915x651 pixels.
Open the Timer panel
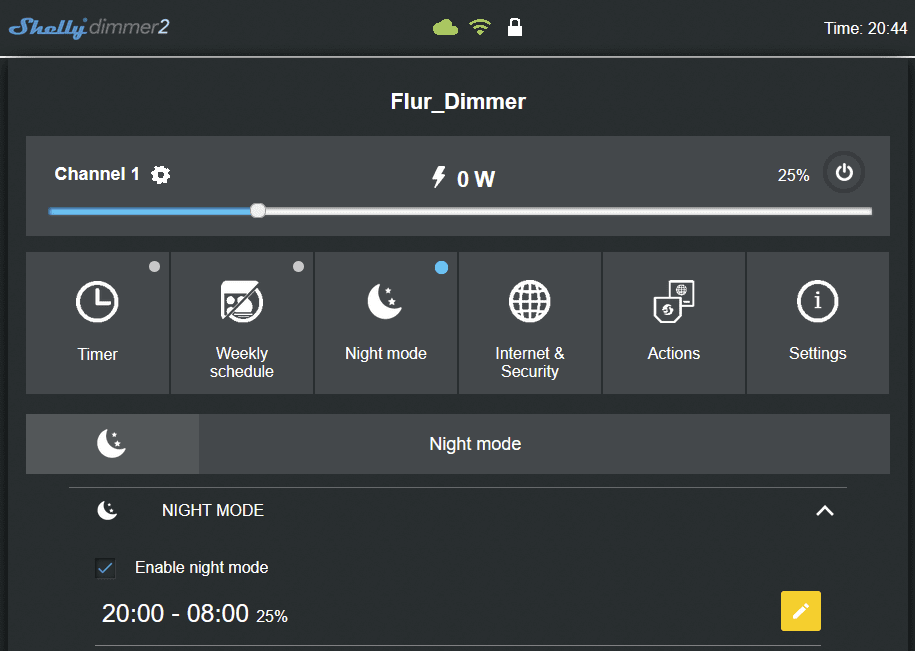(x=98, y=322)
